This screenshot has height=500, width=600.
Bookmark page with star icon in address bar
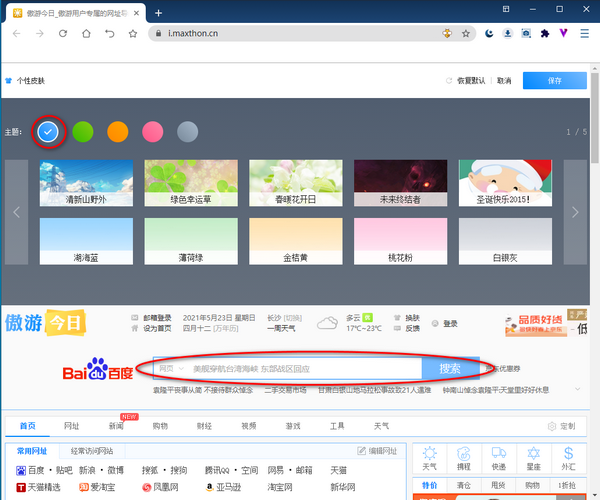point(466,33)
